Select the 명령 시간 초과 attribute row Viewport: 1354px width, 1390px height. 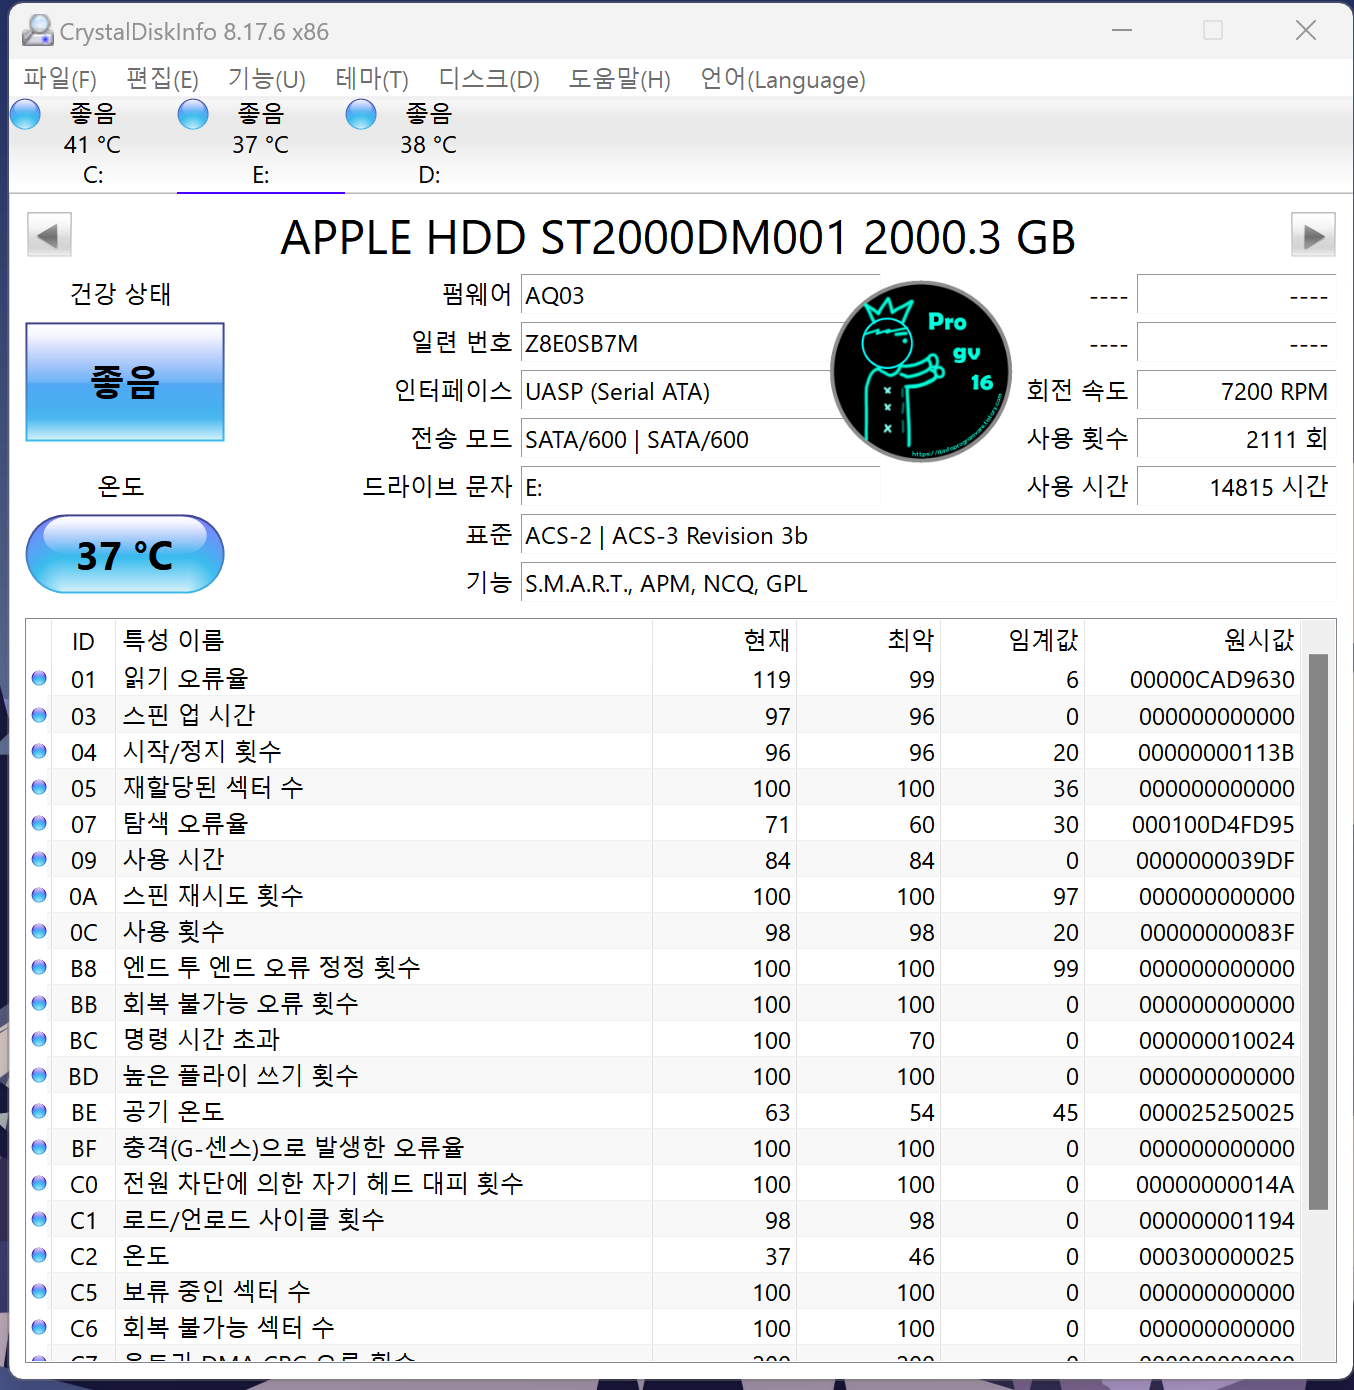click(665, 1040)
